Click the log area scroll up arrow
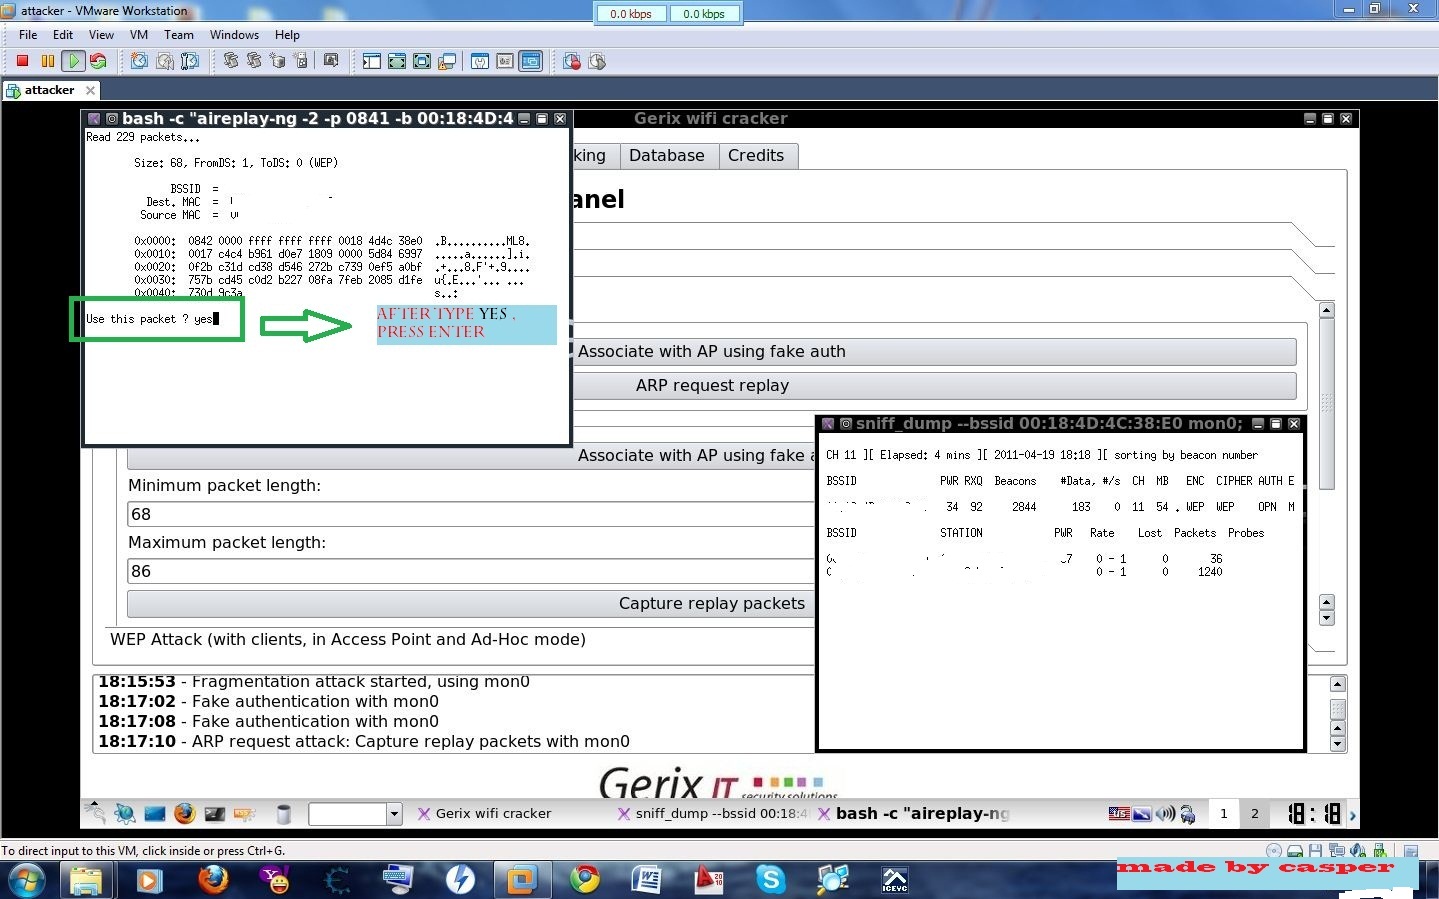The height and width of the screenshot is (899, 1439). pyautogui.click(x=1338, y=684)
